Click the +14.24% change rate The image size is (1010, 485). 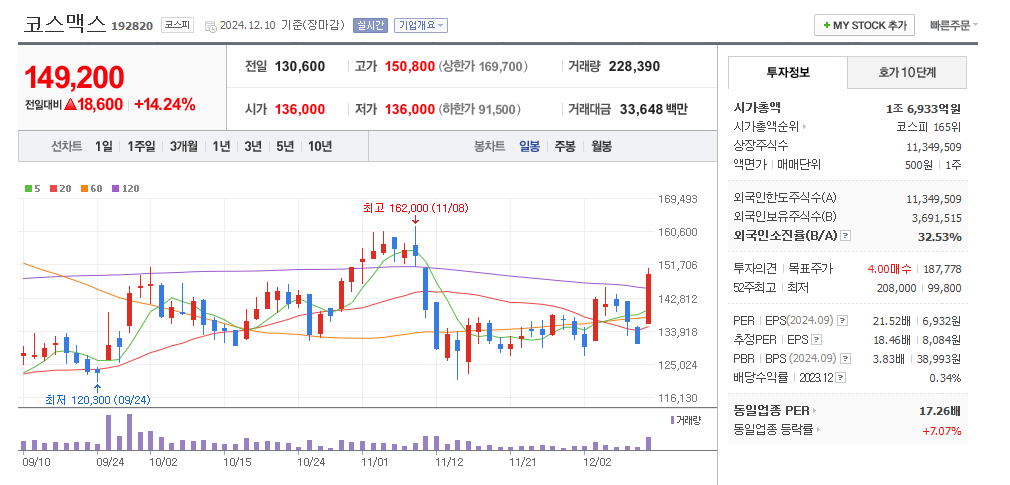tap(164, 105)
